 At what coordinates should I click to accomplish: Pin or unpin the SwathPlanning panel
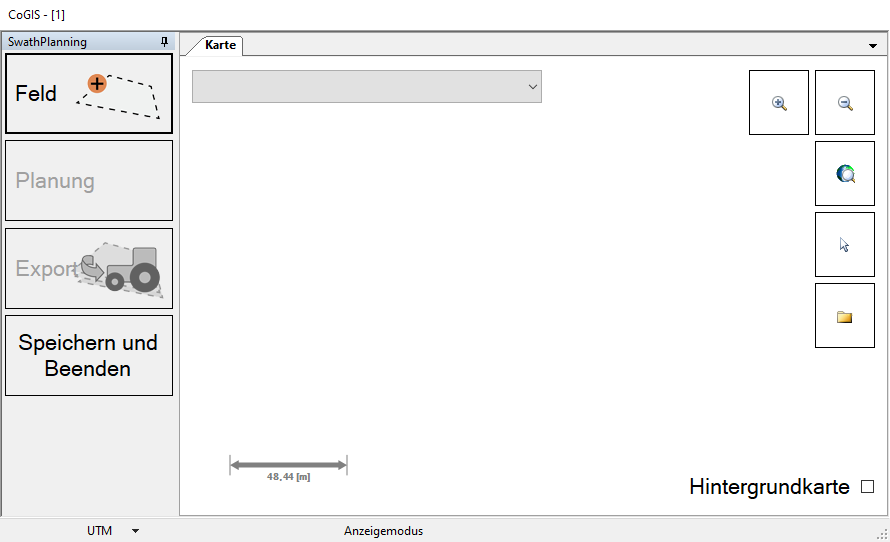tap(165, 42)
